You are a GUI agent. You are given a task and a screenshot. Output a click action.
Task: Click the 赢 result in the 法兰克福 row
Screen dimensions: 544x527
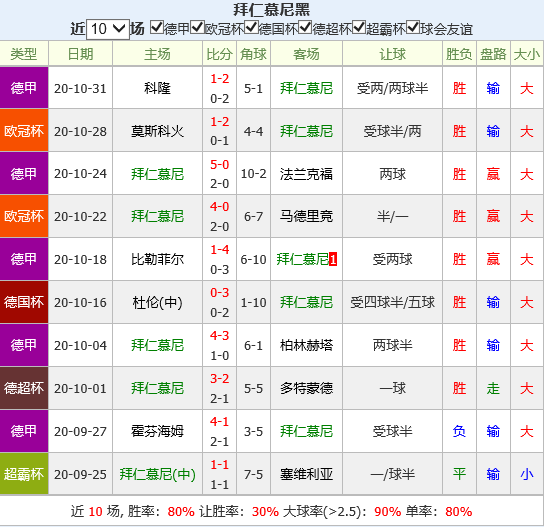(x=493, y=174)
